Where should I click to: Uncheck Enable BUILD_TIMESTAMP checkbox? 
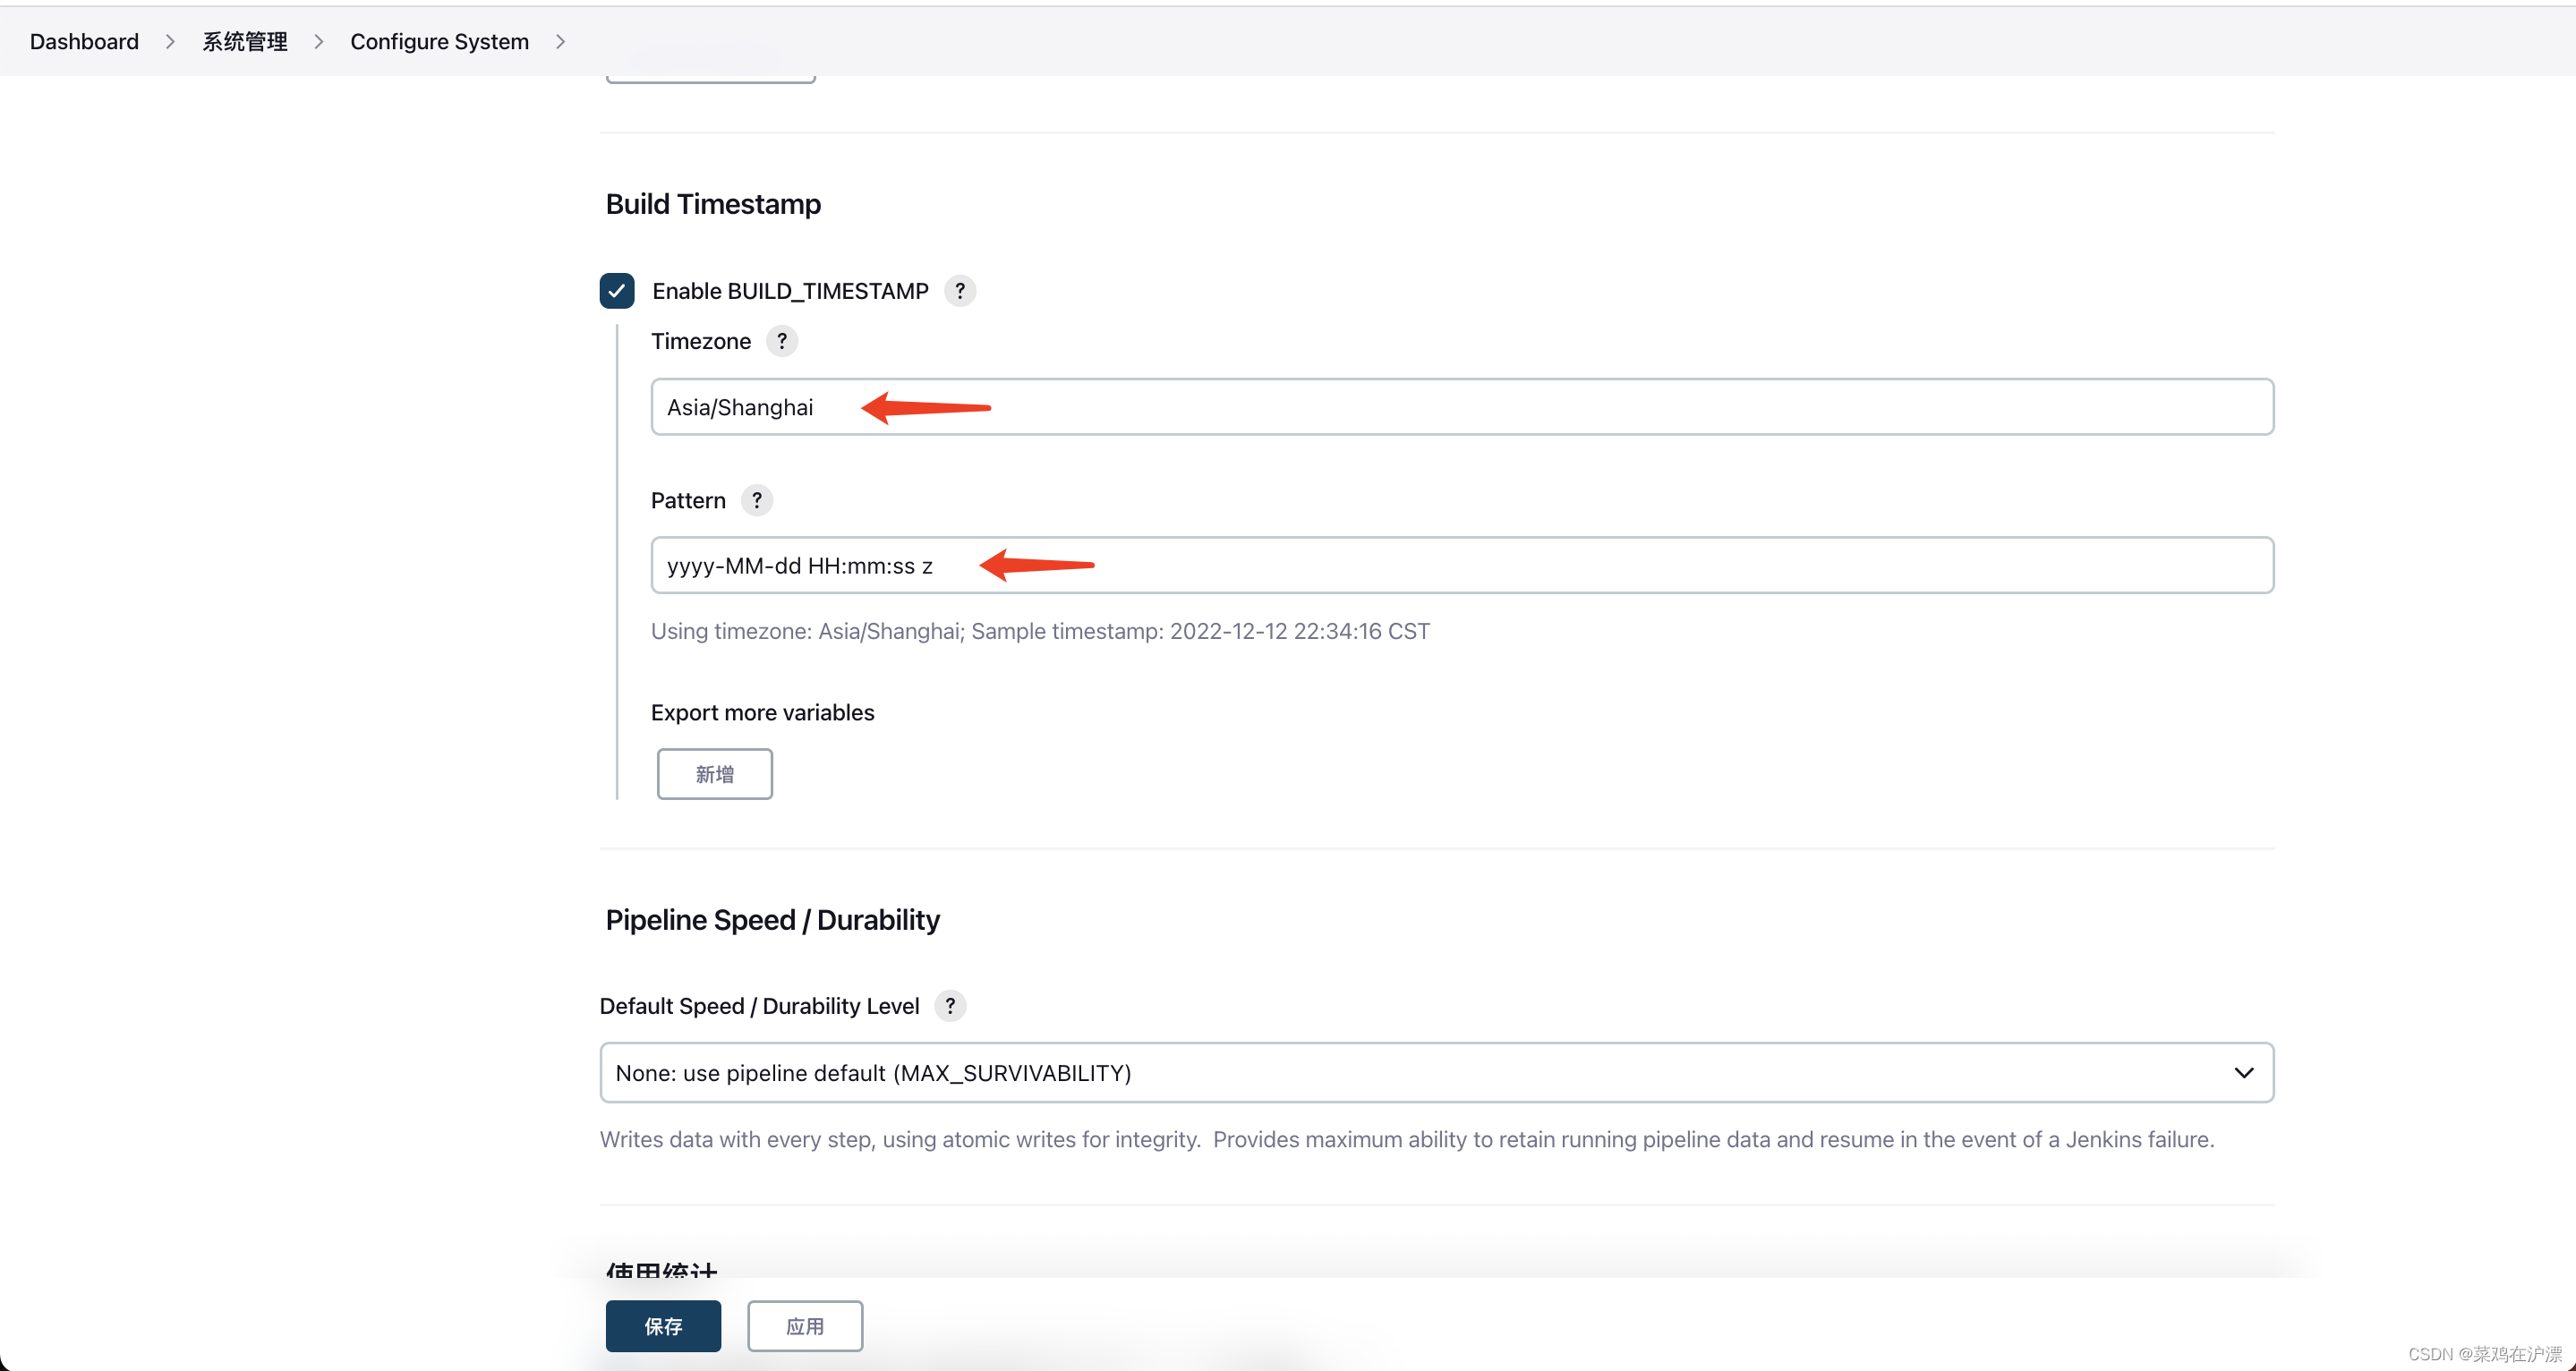click(x=617, y=291)
